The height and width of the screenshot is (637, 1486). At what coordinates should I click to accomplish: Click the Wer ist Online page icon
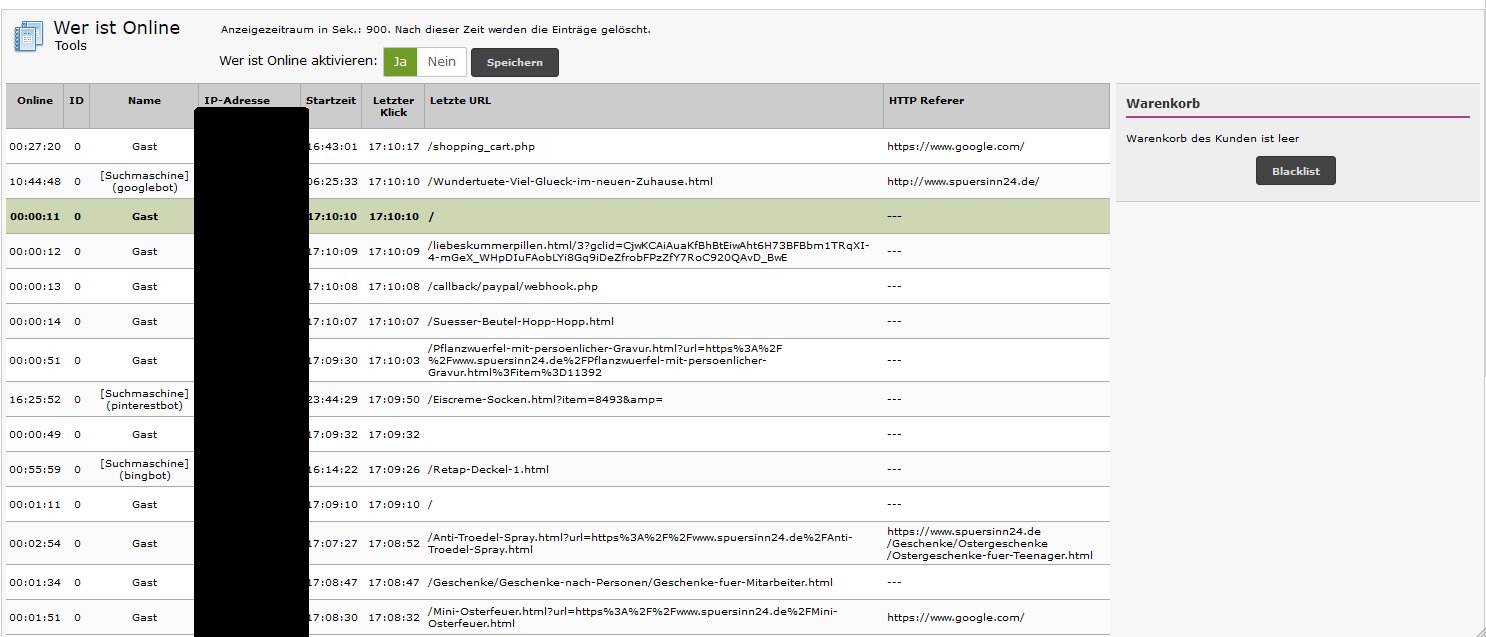(x=27, y=37)
